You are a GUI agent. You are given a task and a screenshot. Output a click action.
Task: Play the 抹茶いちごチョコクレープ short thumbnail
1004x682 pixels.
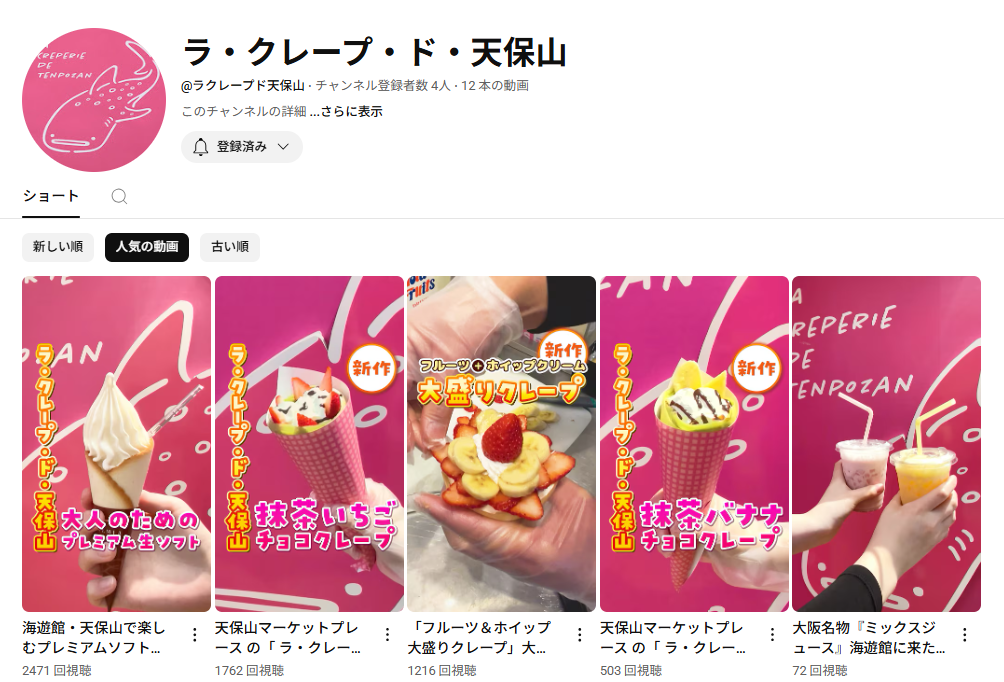click(309, 444)
